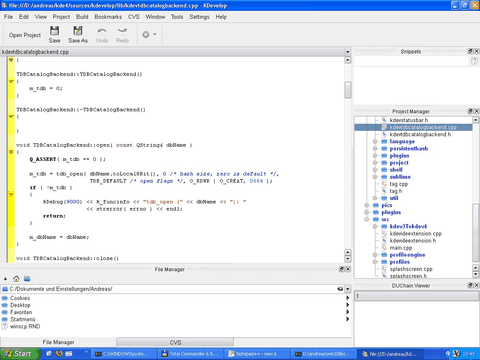Select the main.cpp file in the project tree

tap(401, 248)
